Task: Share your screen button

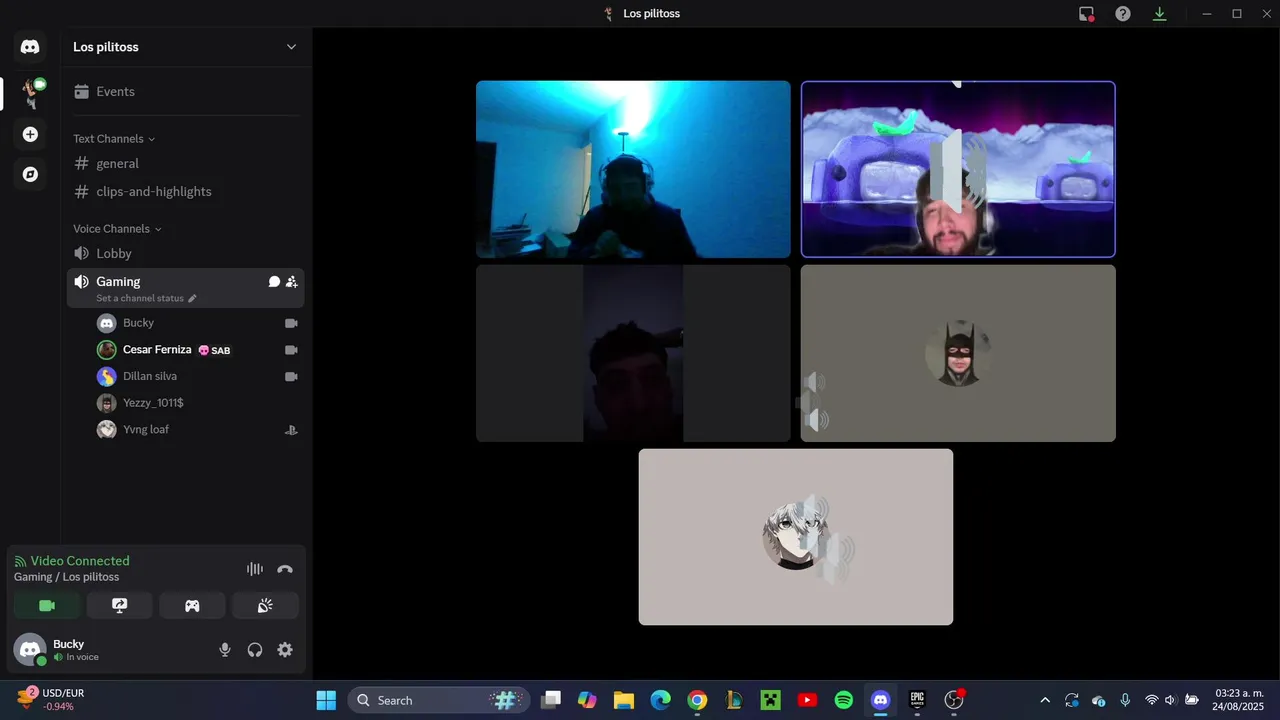Action: pos(120,606)
